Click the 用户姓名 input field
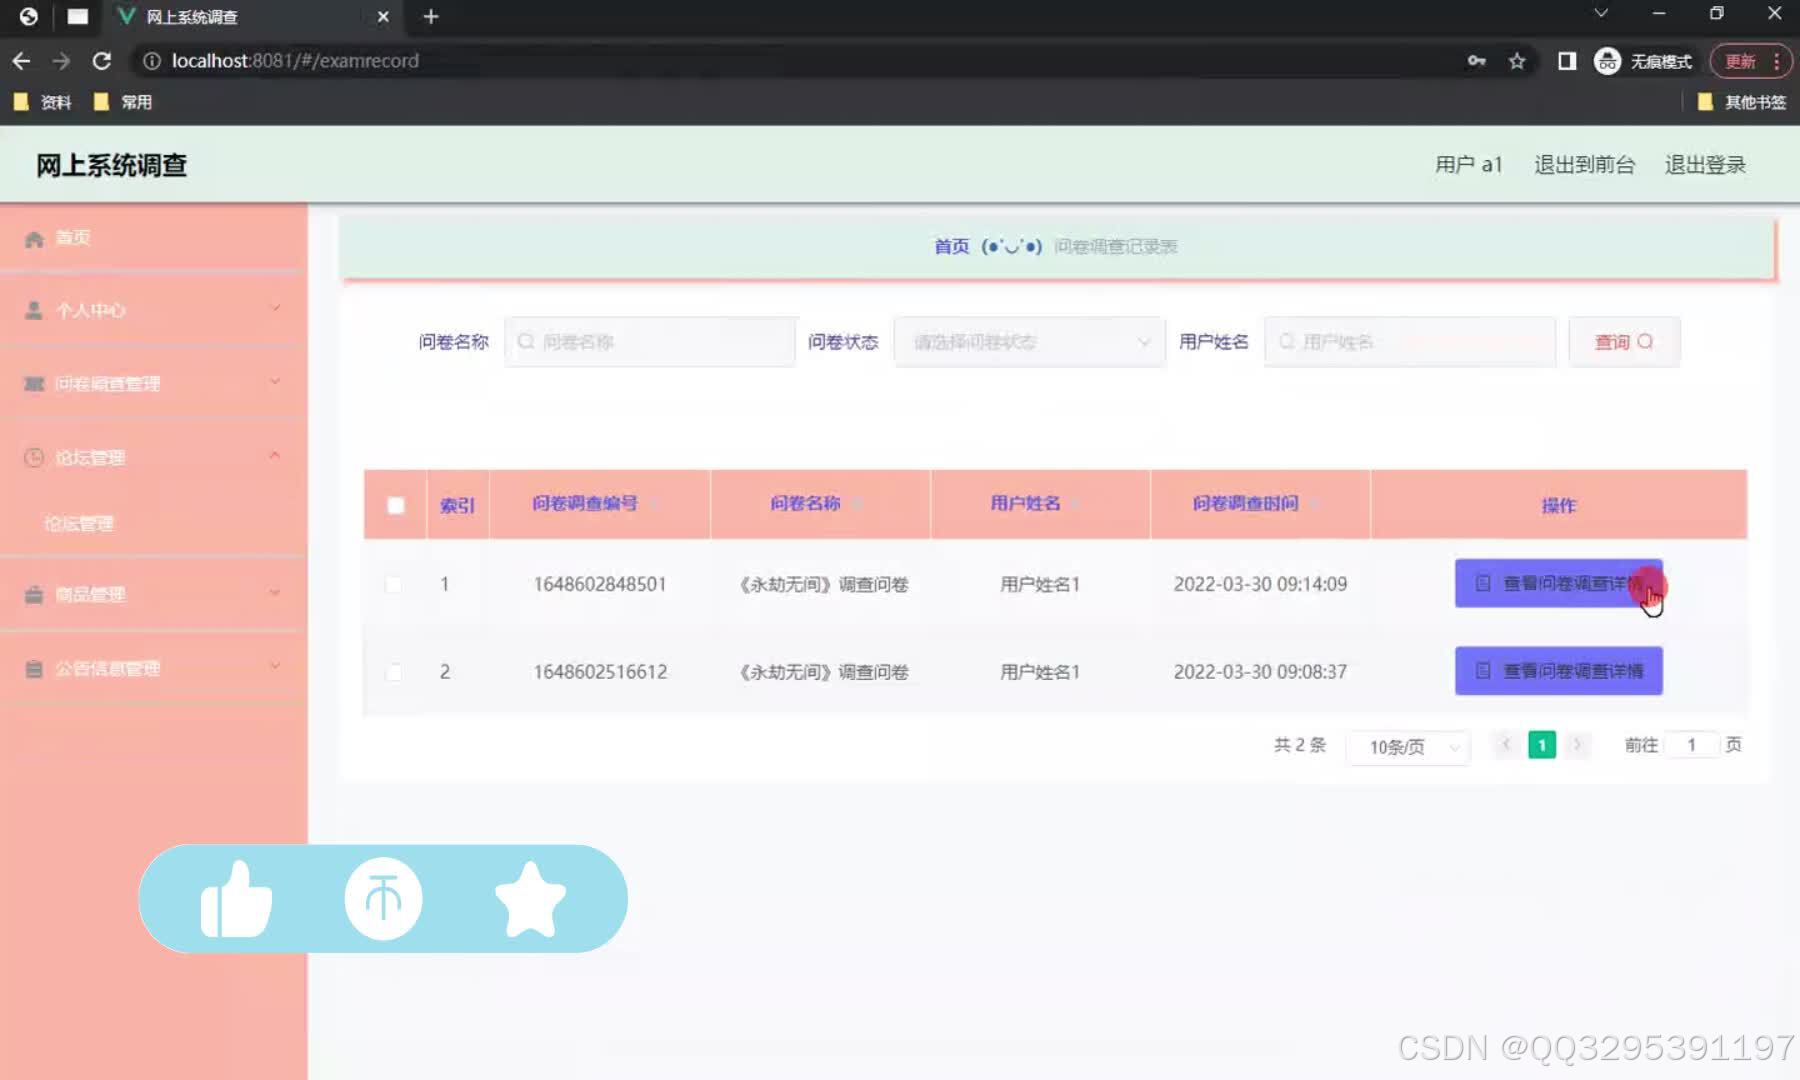 point(1410,342)
